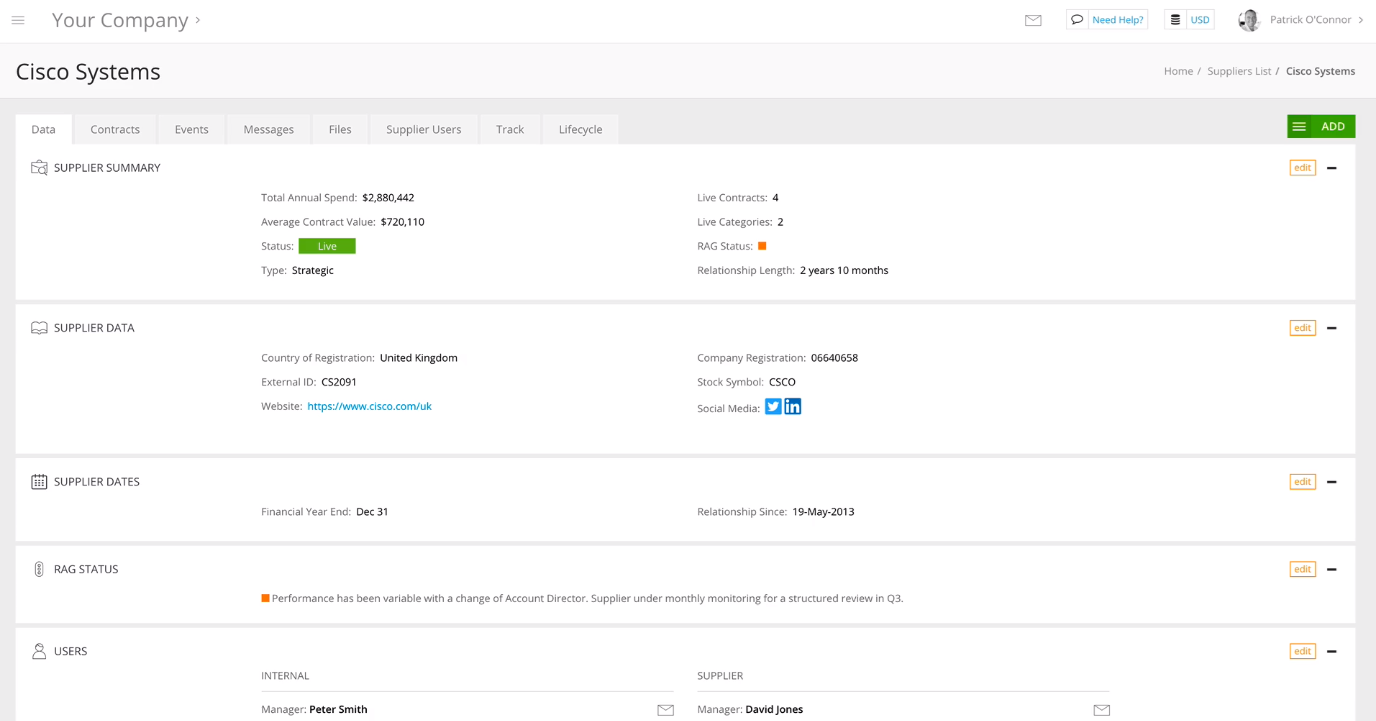1376x721 pixels.
Task: Click the orange RAG Status square in summary
Action: click(x=762, y=246)
